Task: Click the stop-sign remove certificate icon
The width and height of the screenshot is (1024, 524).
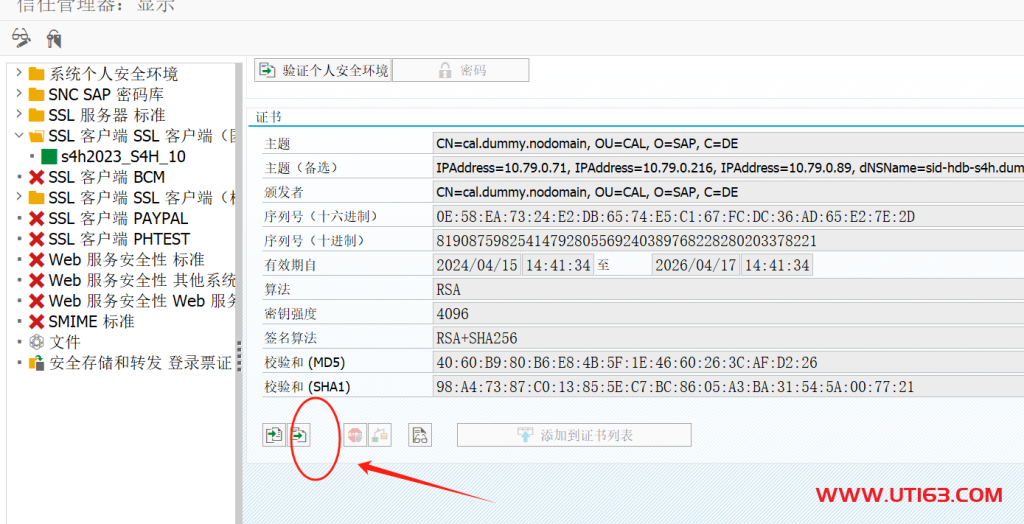Action: [355, 434]
